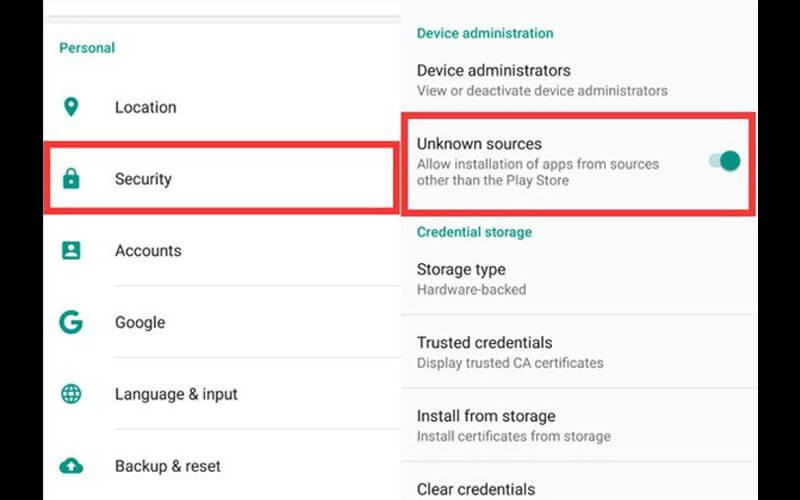
Task: Open the Security settings entry
Action: (x=222, y=179)
